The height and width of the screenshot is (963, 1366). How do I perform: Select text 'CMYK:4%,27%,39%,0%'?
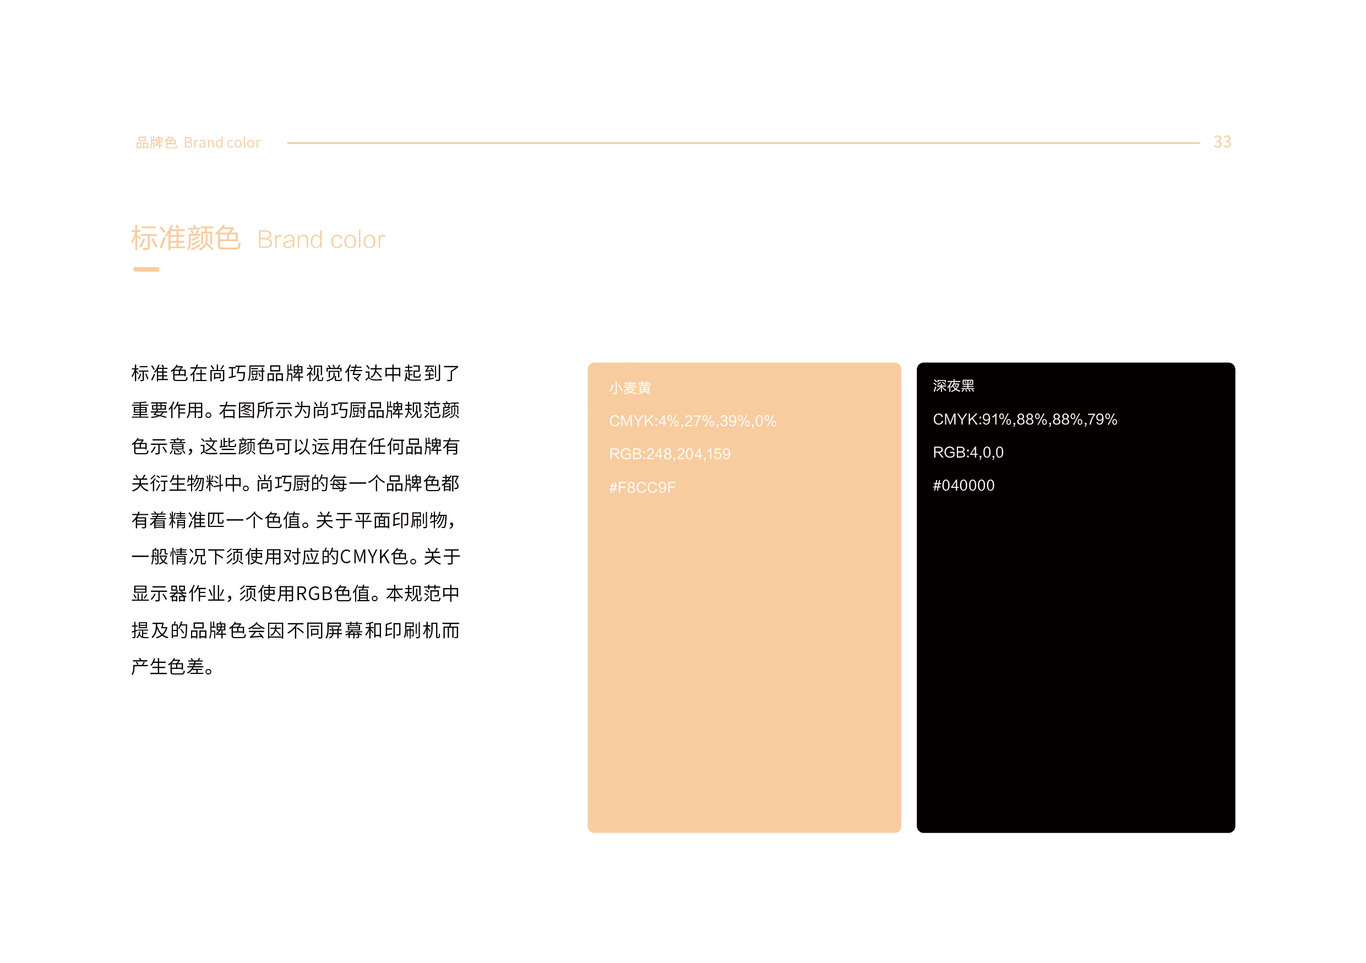coord(693,421)
